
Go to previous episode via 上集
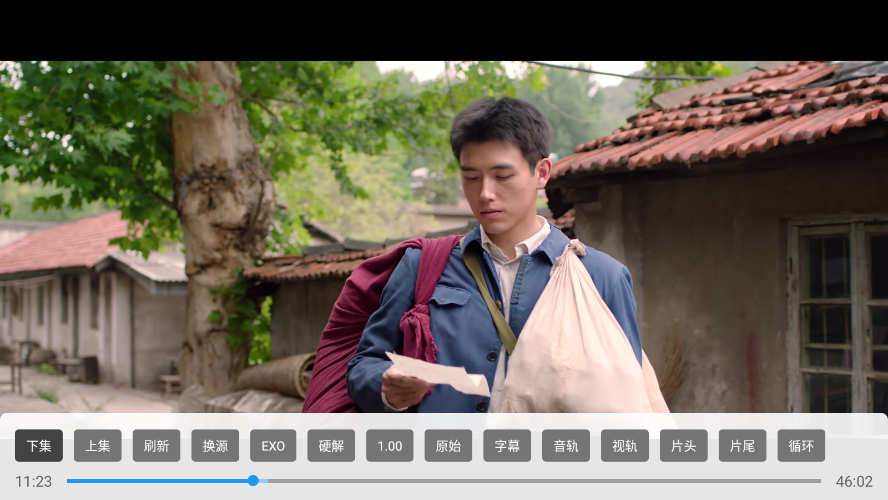pyautogui.click(x=98, y=446)
